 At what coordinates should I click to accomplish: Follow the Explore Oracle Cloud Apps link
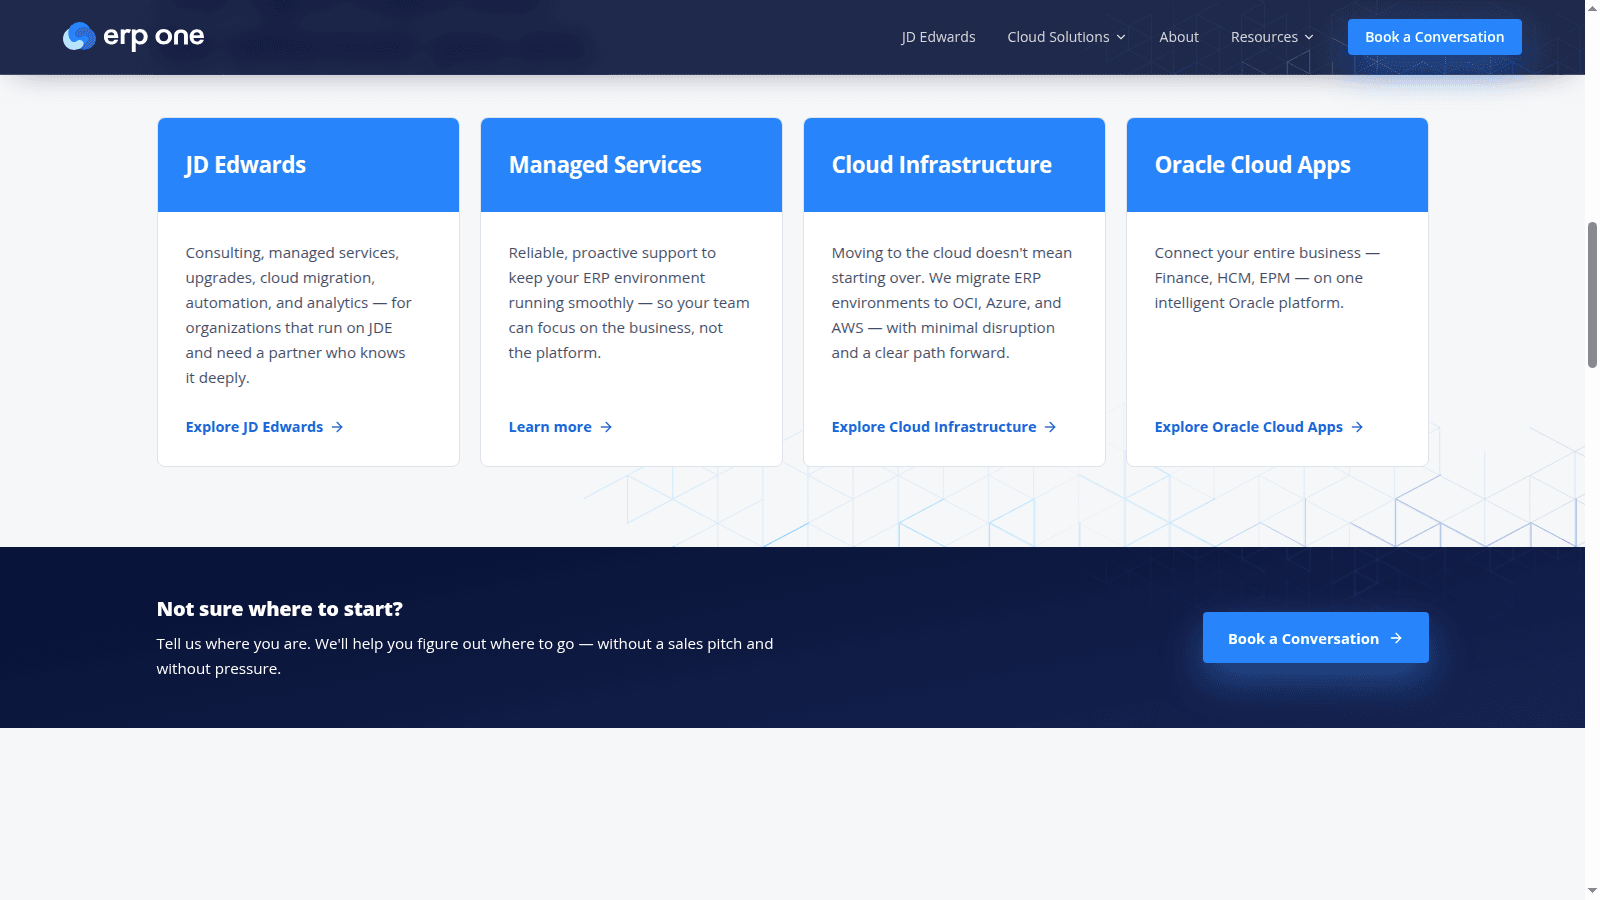tap(1259, 427)
